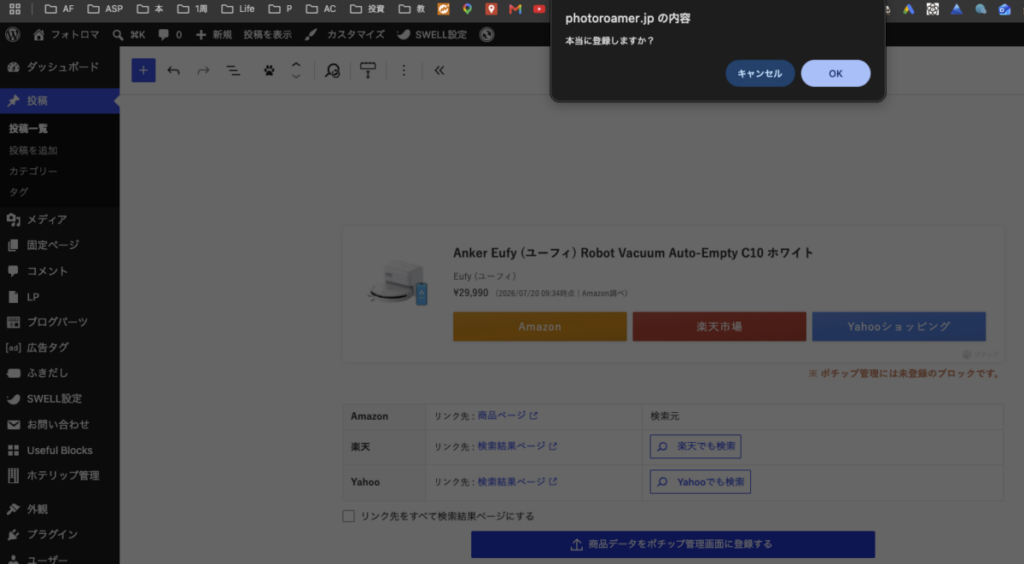Screen dimensions: 1024x564
Task: Open the document overview list view
Action: tap(233, 70)
